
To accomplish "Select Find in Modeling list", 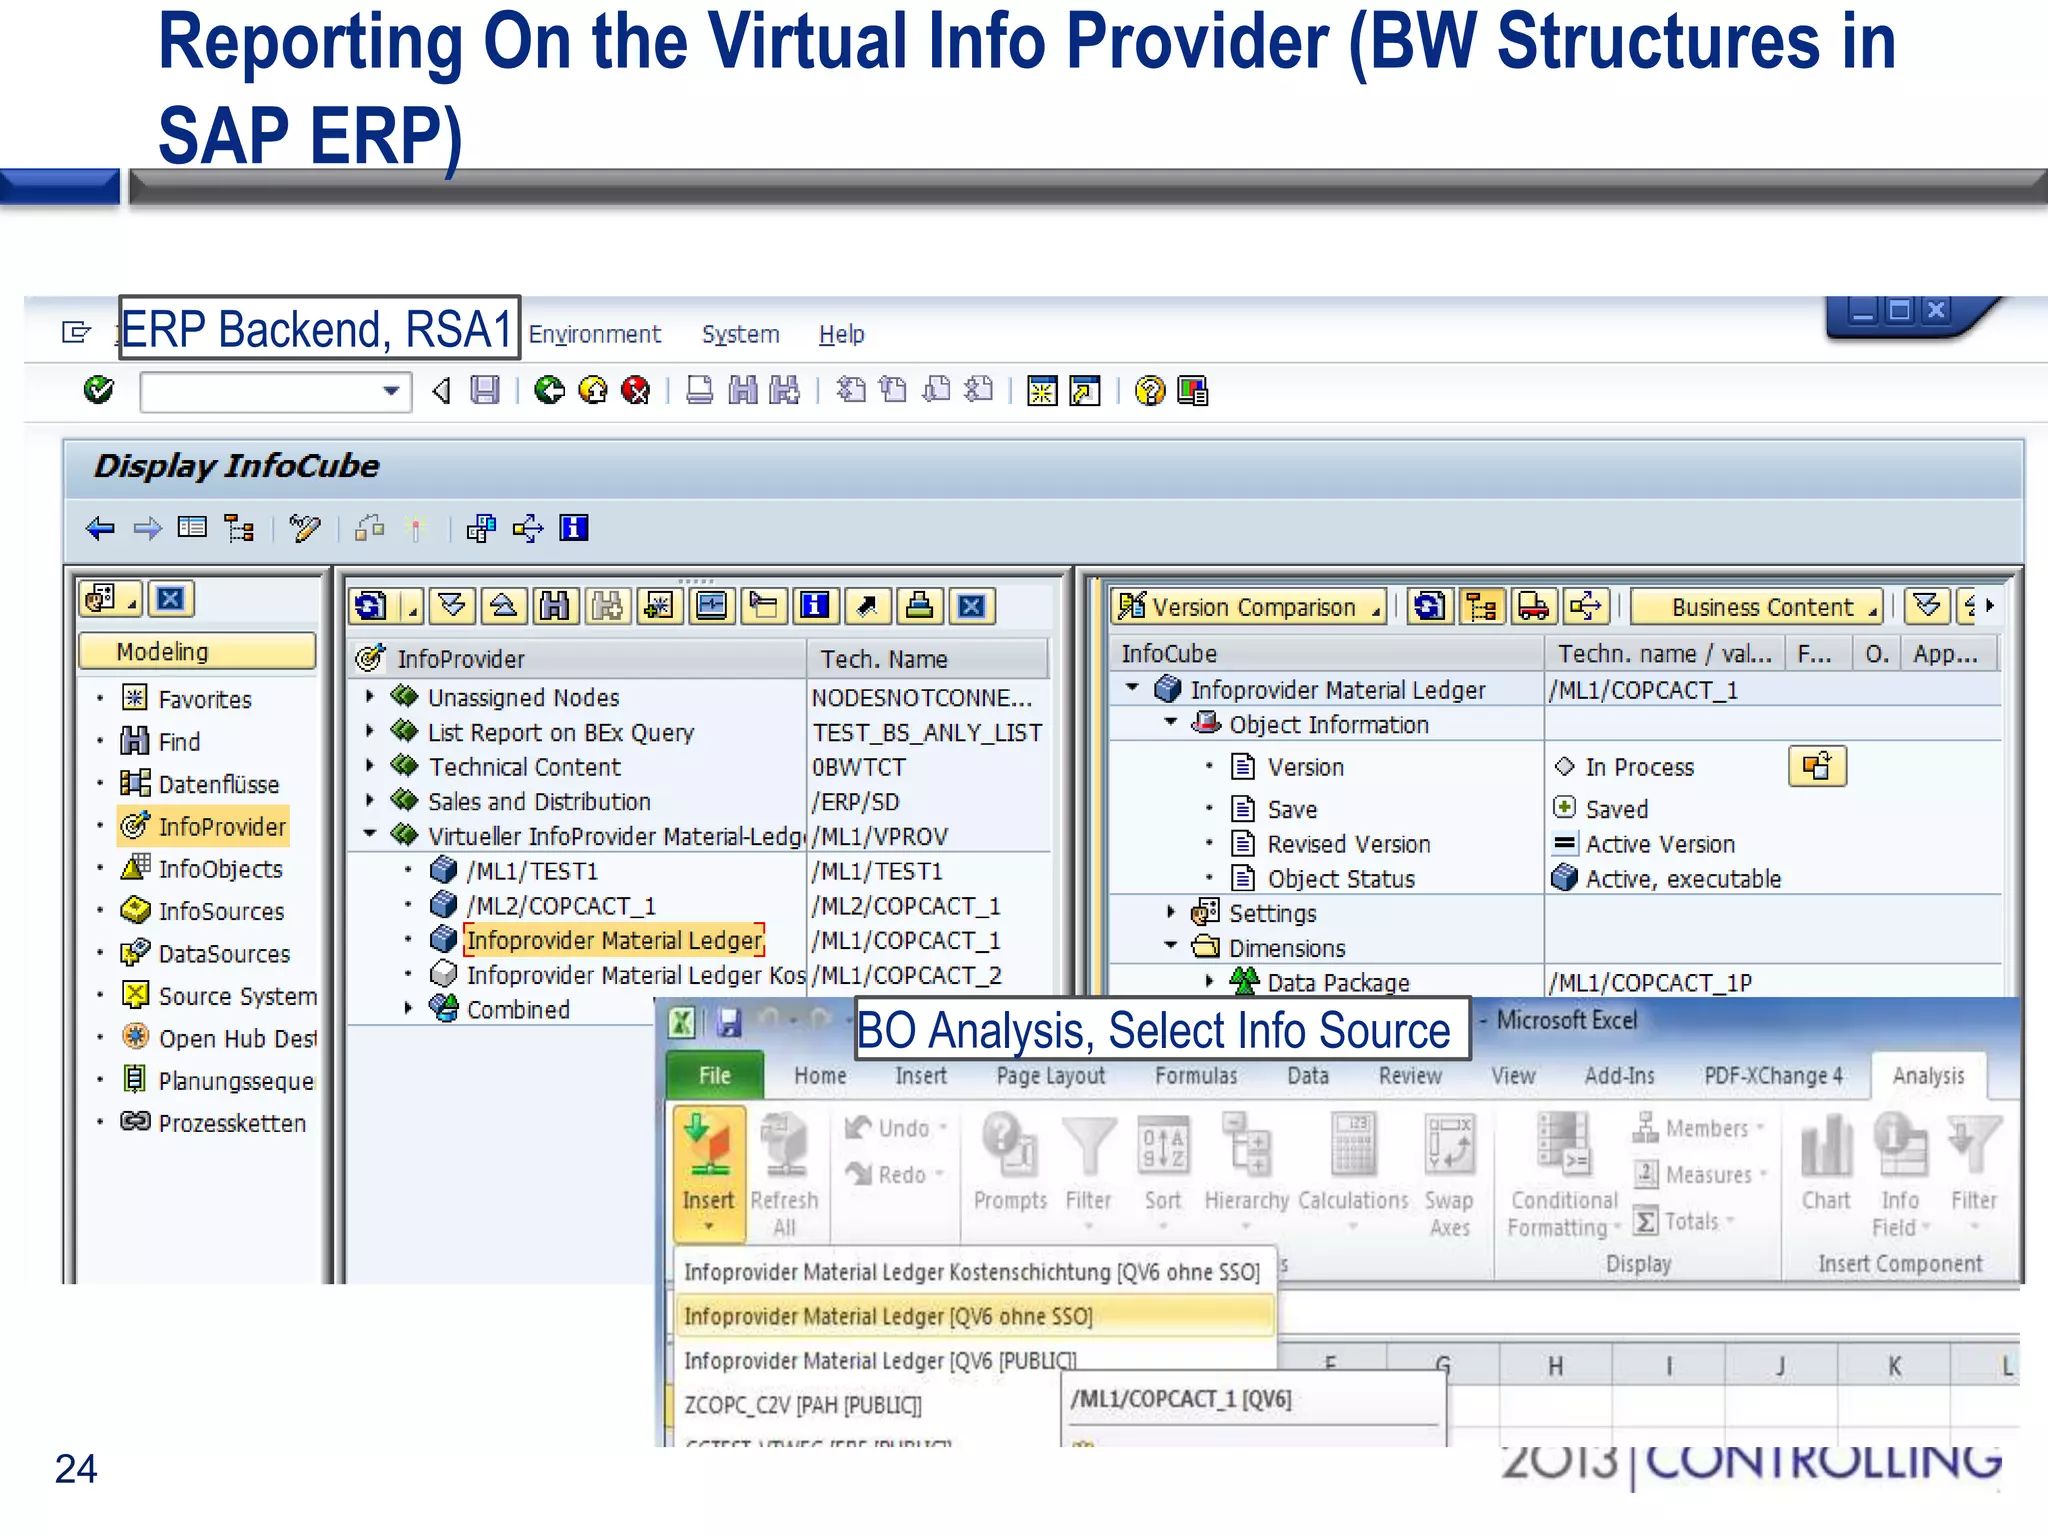I will [179, 742].
